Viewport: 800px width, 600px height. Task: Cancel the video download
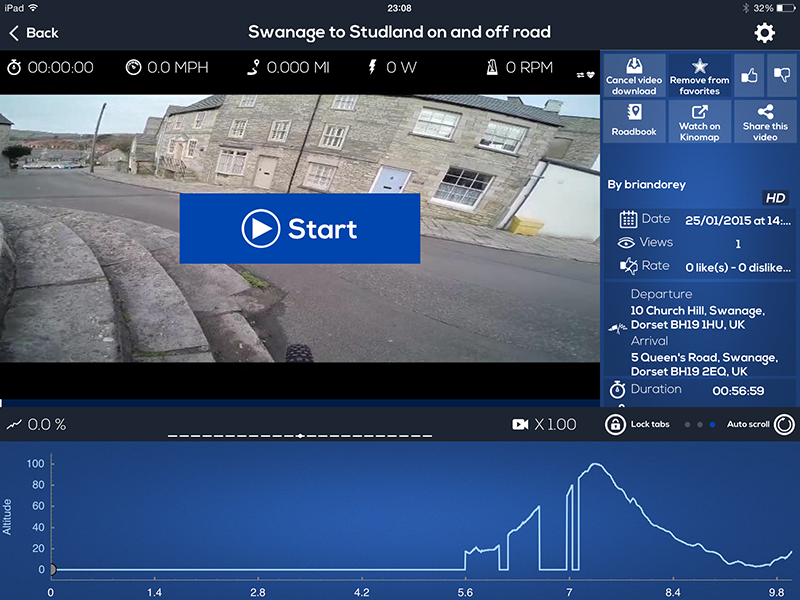634,74
